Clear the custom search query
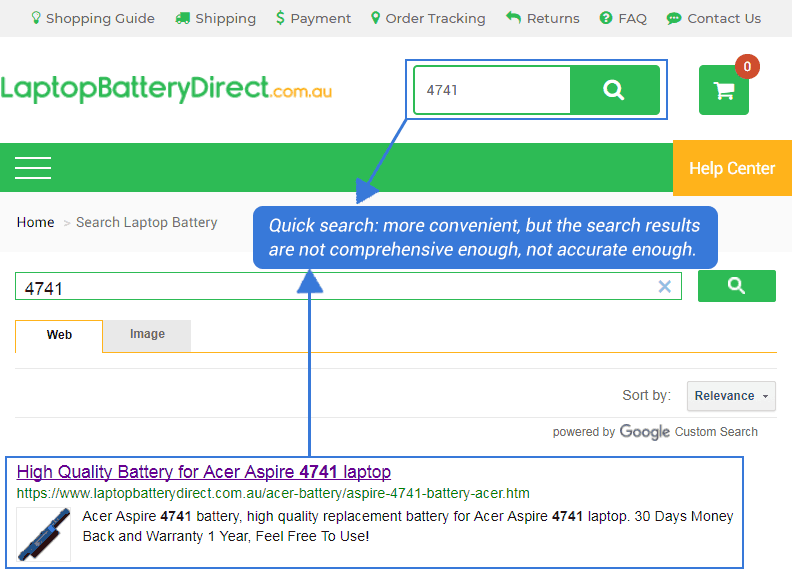The height and width of the screenshot is (574, 792). (x=665, y=286)
